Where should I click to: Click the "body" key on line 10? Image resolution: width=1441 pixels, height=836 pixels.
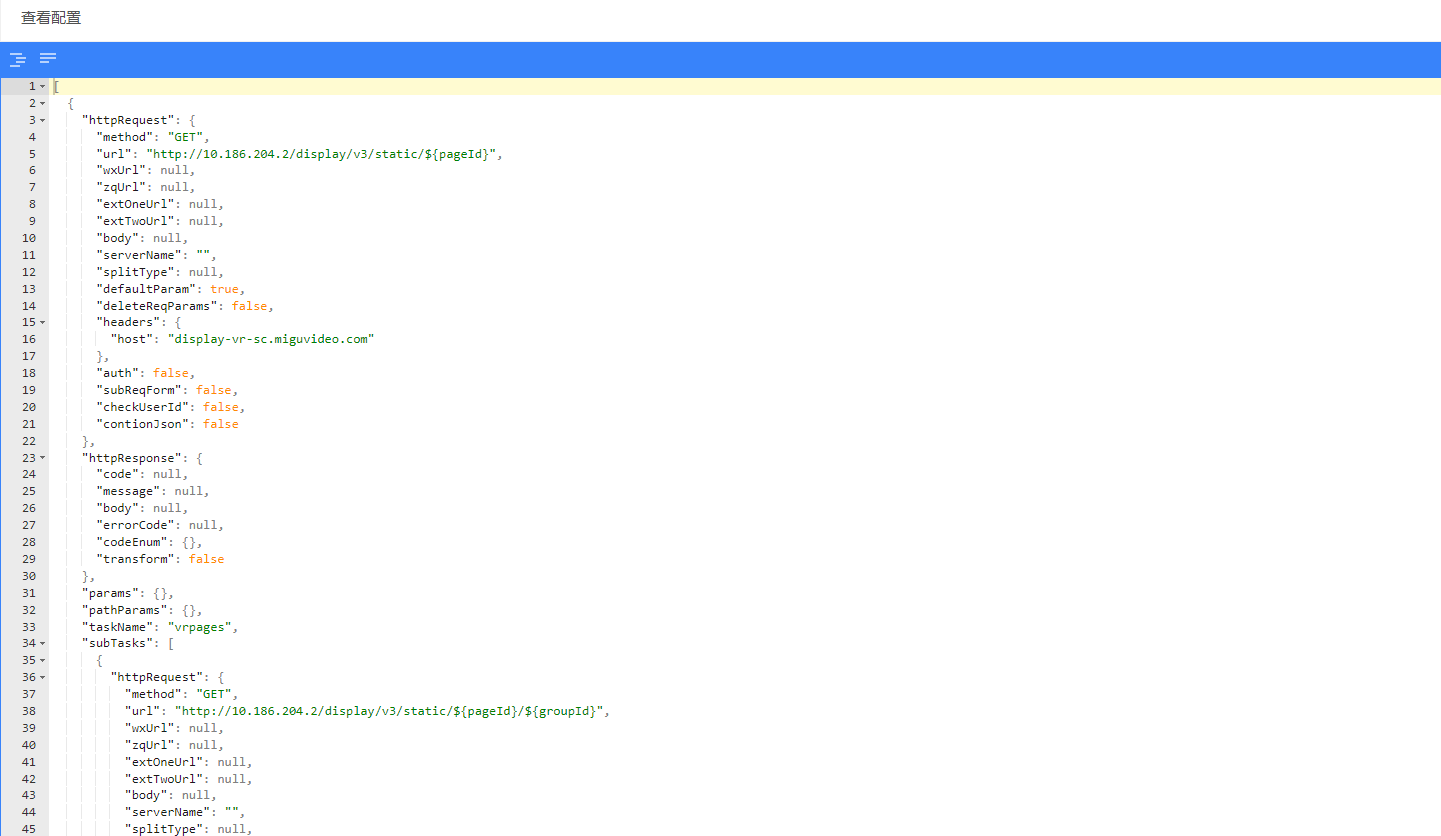tap(118, 238)
